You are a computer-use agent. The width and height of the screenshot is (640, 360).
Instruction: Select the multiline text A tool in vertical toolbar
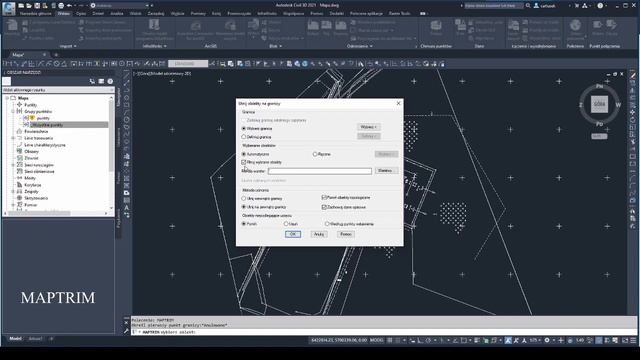point(127,207)
